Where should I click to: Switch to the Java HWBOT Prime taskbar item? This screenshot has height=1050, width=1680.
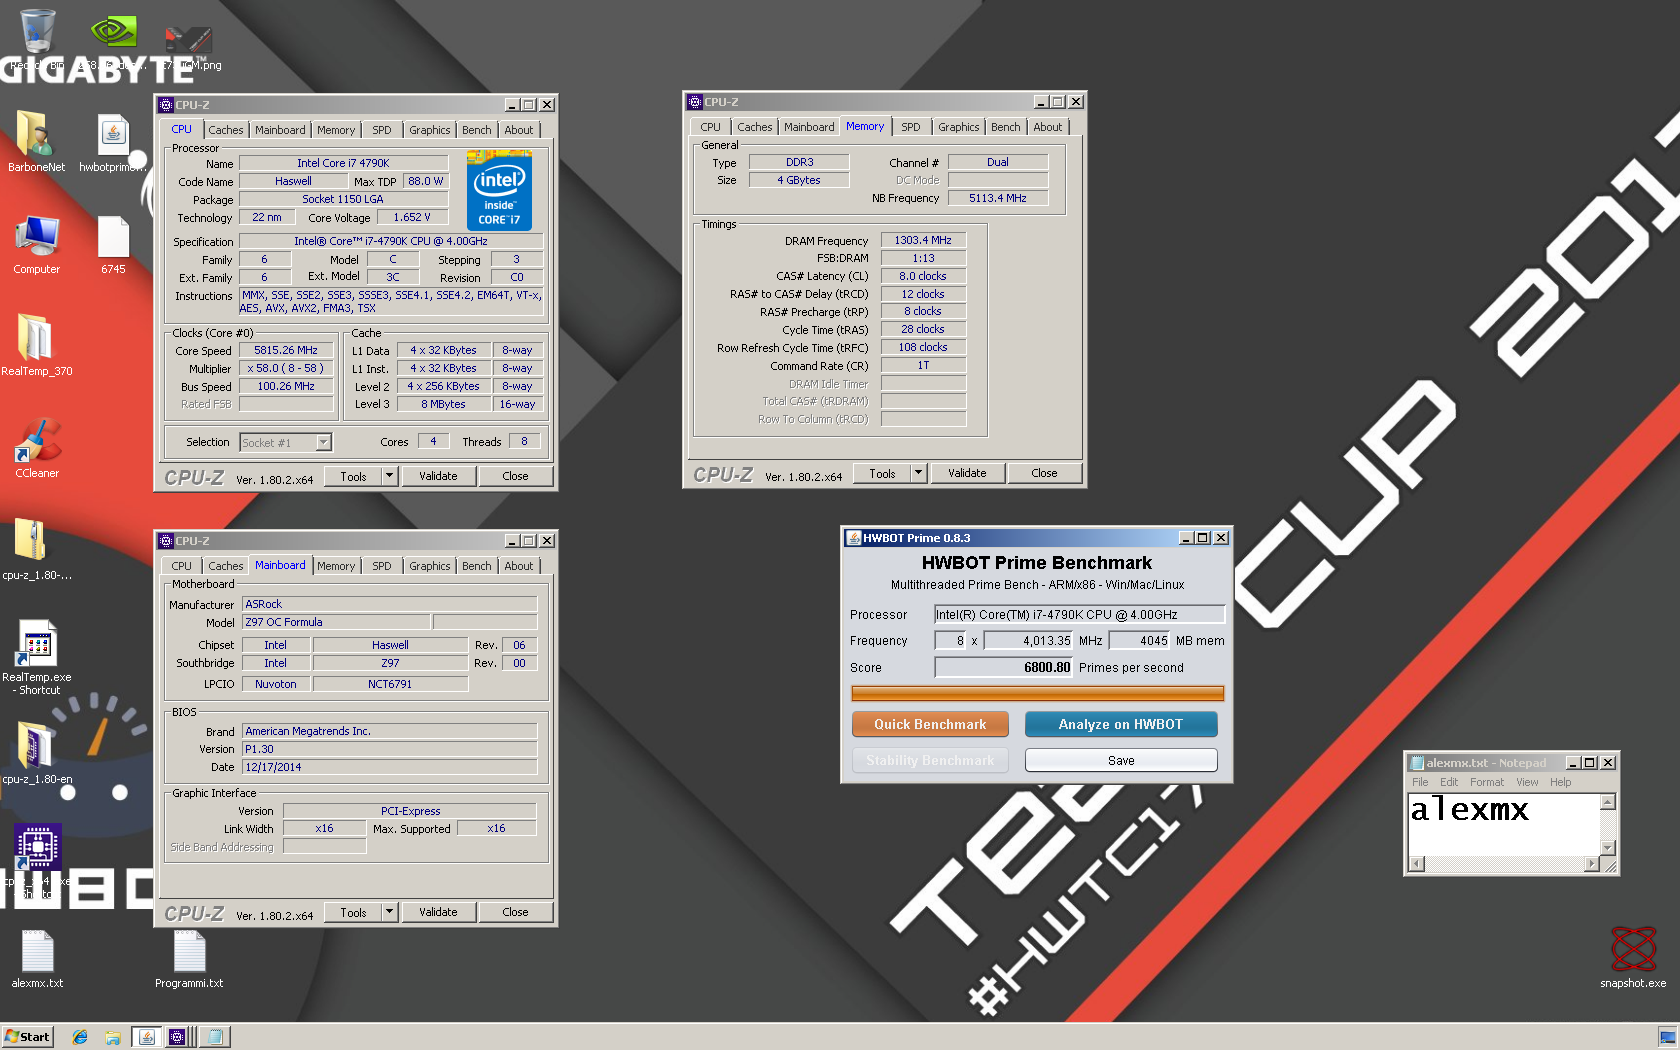tap(147, 1037)
